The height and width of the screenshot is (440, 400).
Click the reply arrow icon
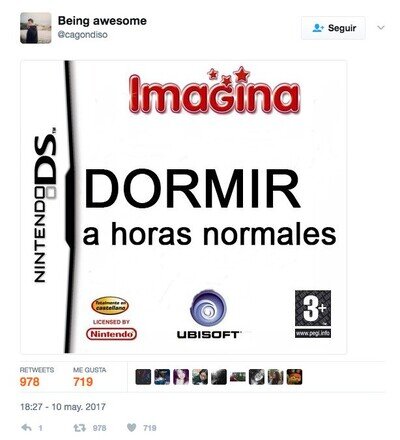click(x=26, y=428)
